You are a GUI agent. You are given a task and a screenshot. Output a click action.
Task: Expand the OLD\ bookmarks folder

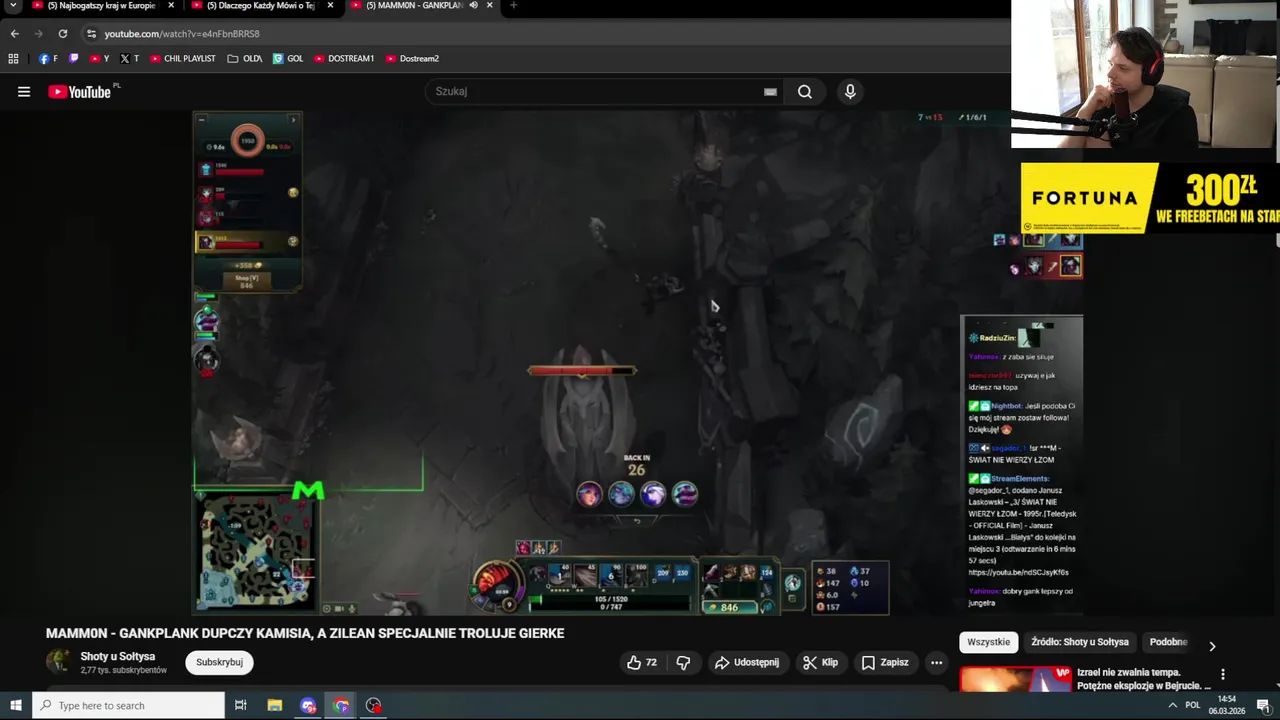click(245, 59)
